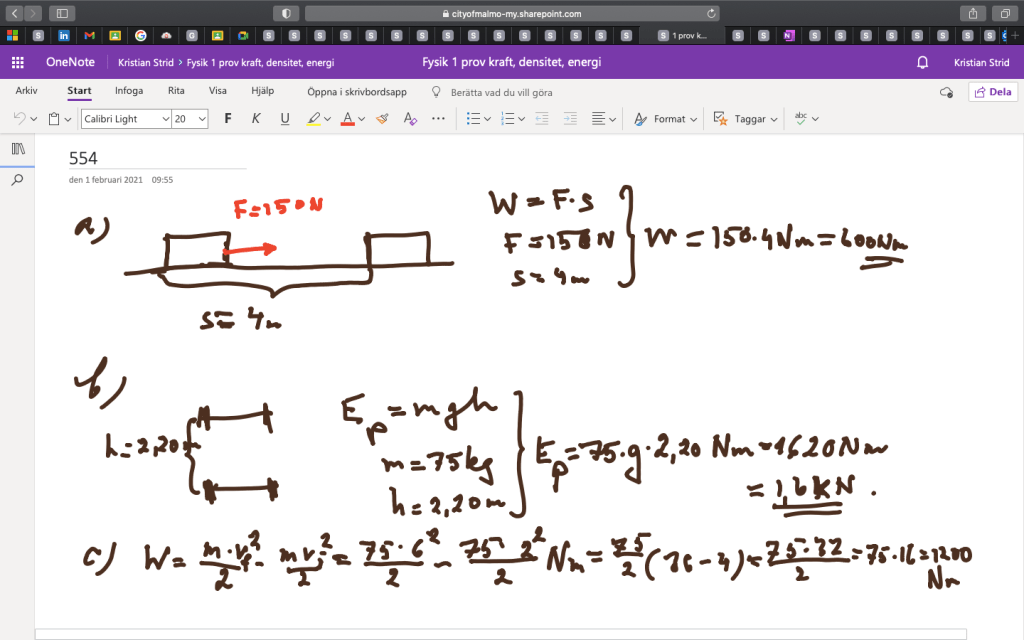Open the Rita ribbon tab

[176, 91]
